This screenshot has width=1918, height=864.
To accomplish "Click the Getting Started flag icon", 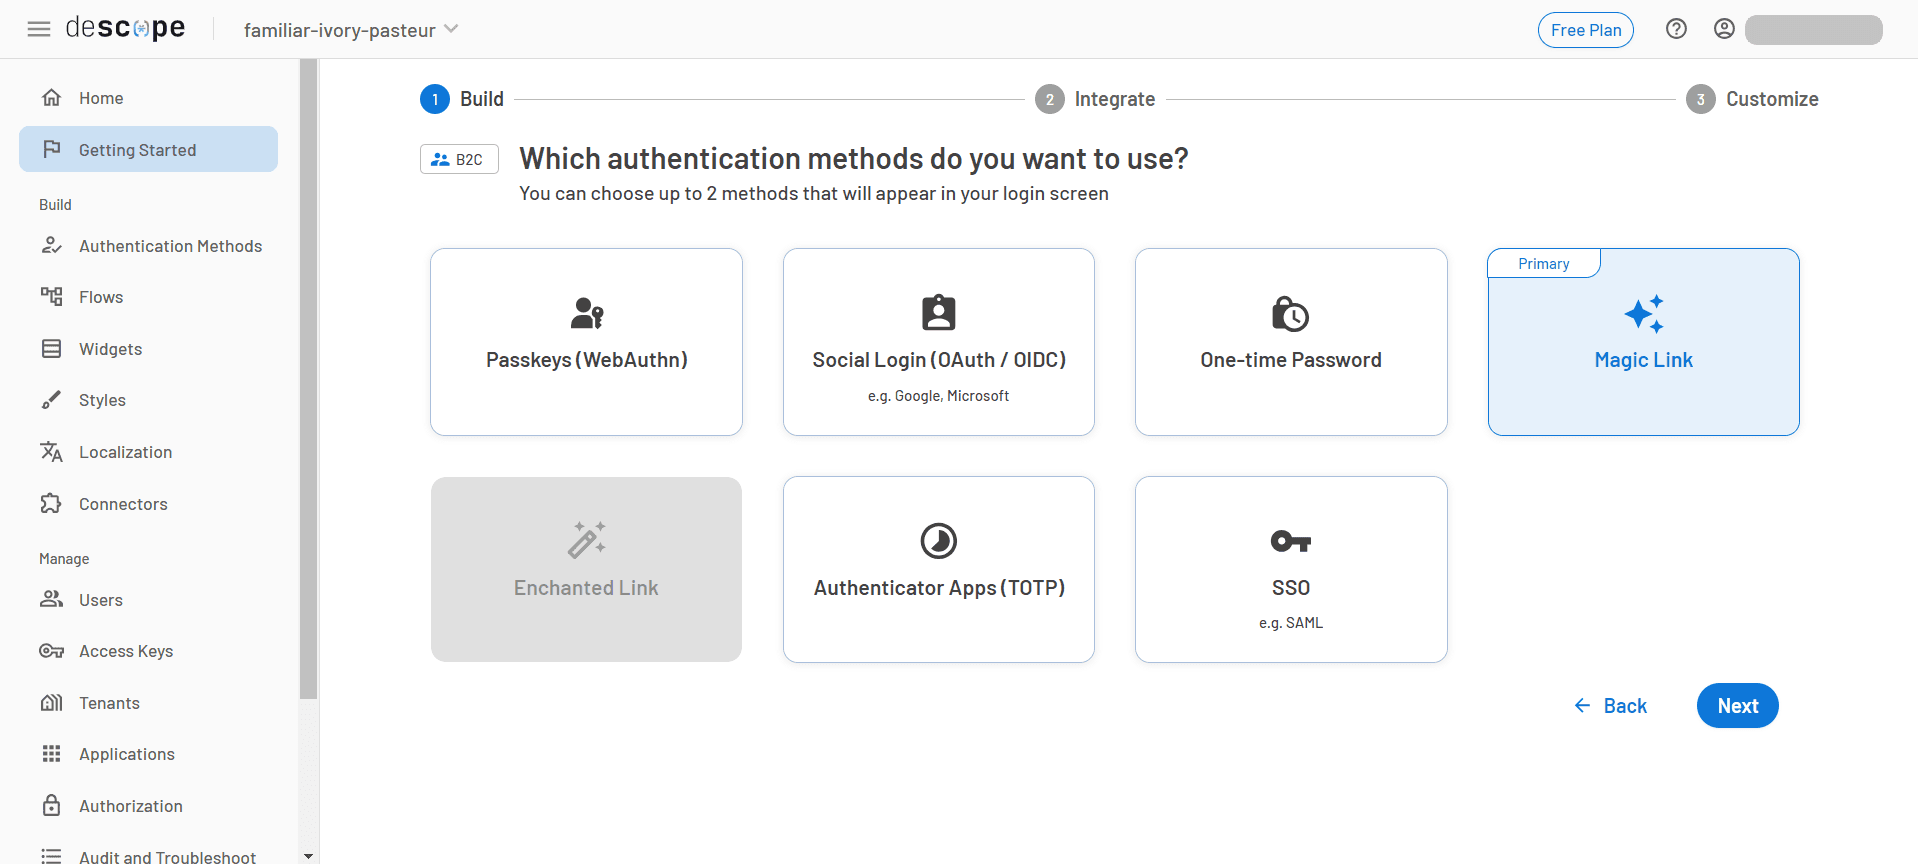I will coord(52,149).
